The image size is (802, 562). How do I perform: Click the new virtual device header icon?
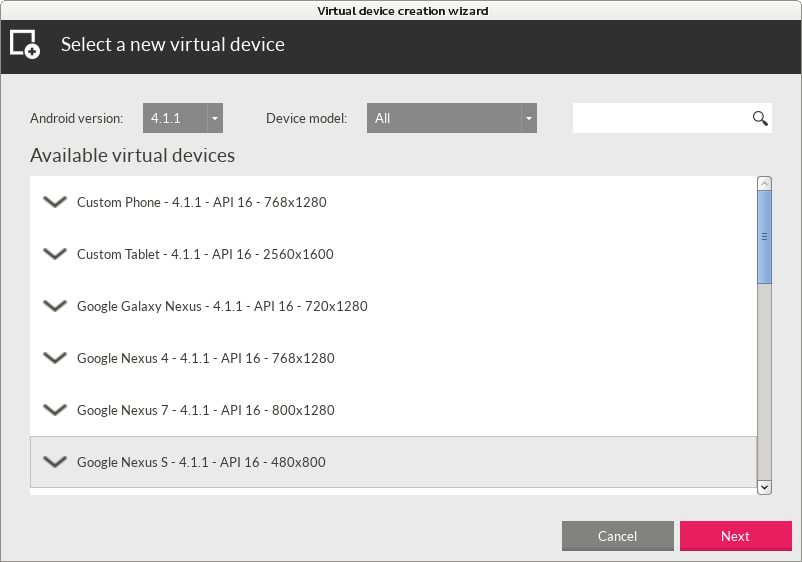[x=25, y=44]
